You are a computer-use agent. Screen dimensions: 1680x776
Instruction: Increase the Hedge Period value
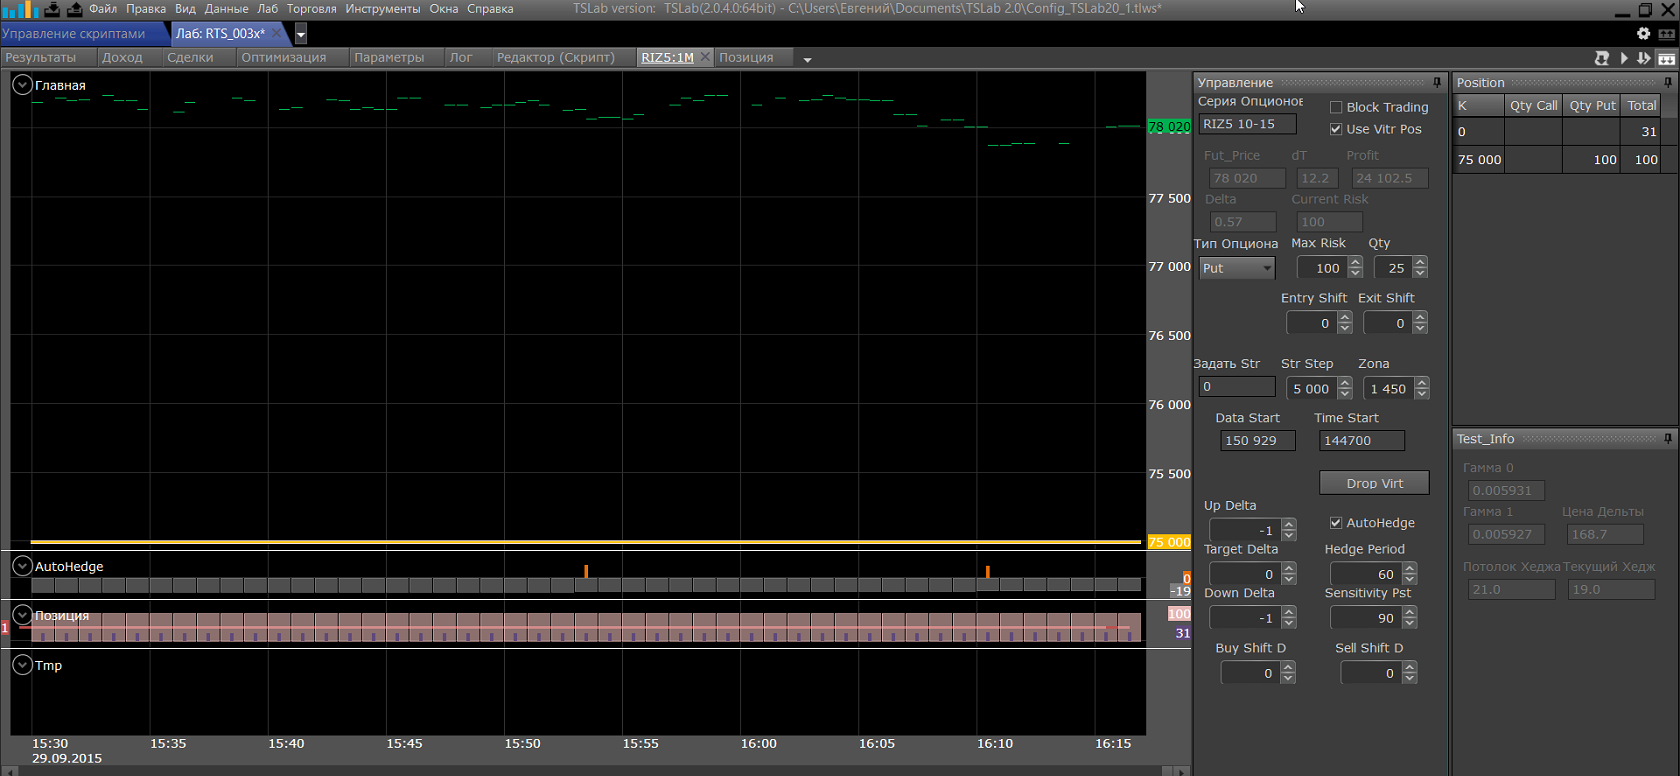click(1410, 569)
